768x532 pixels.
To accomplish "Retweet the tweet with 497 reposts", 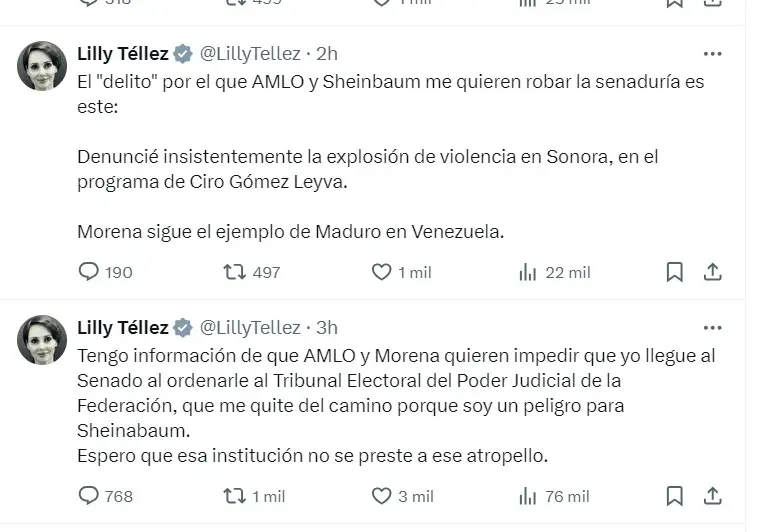I will pos(233,271).
